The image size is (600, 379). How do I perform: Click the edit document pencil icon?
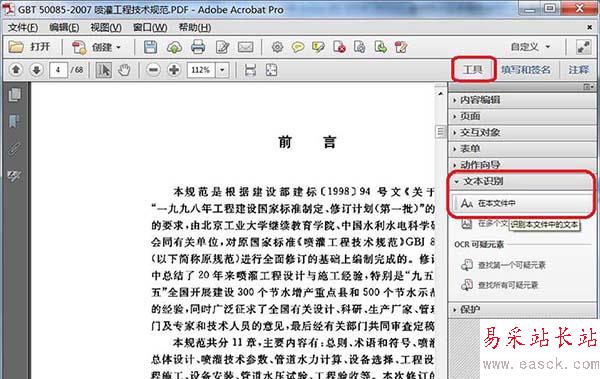tap(222, 47)
